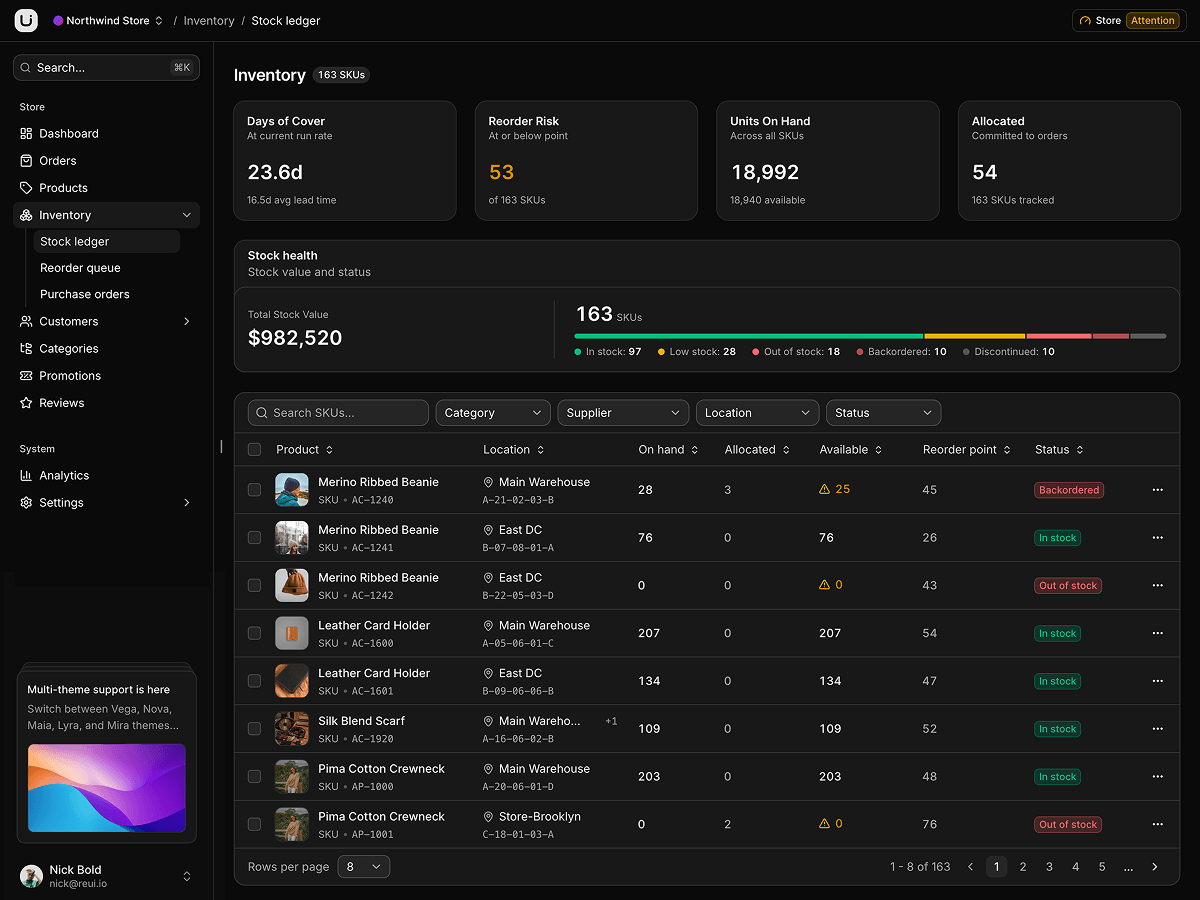Viewport: 1200px width, 900px height.
Task: Open row actions menu for AC-1240
Action: [x=1158, y=490]
